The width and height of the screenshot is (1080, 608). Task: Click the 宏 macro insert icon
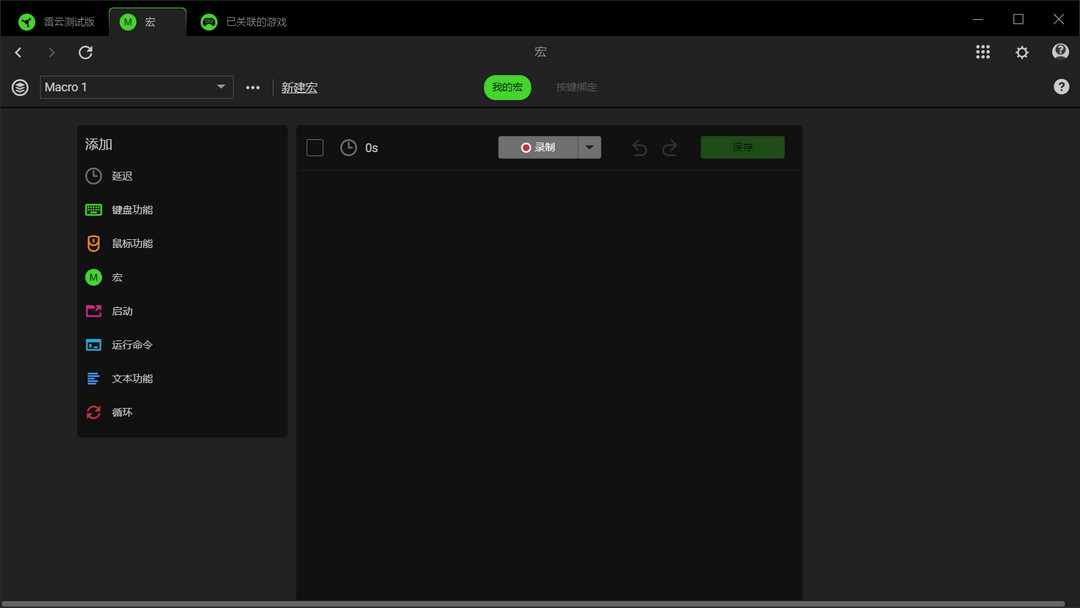click(x=92, y=277)
